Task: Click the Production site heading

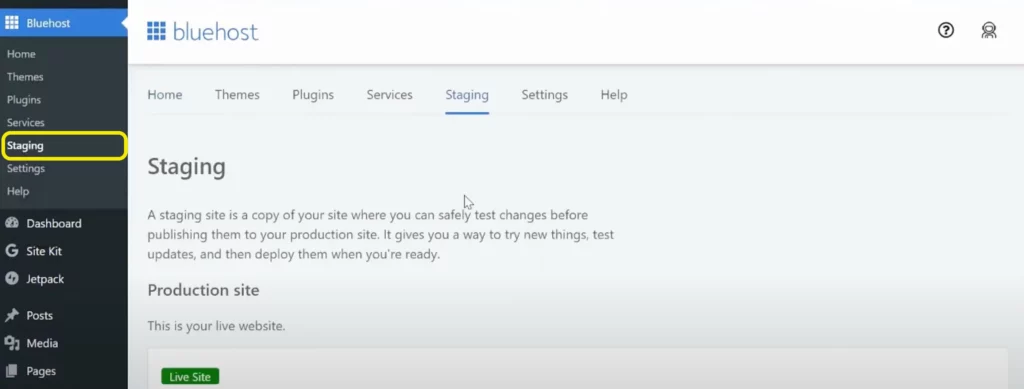Action: coord(203,290)
